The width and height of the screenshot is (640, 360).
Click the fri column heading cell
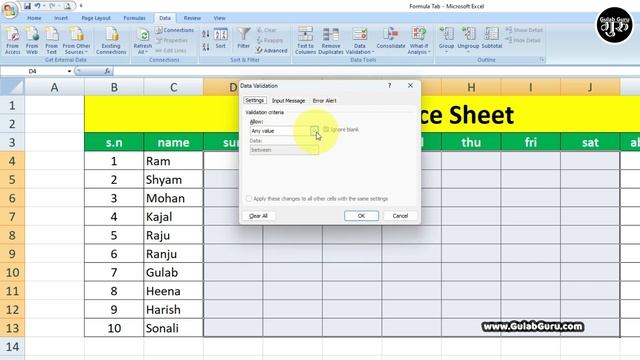(531, 142)
